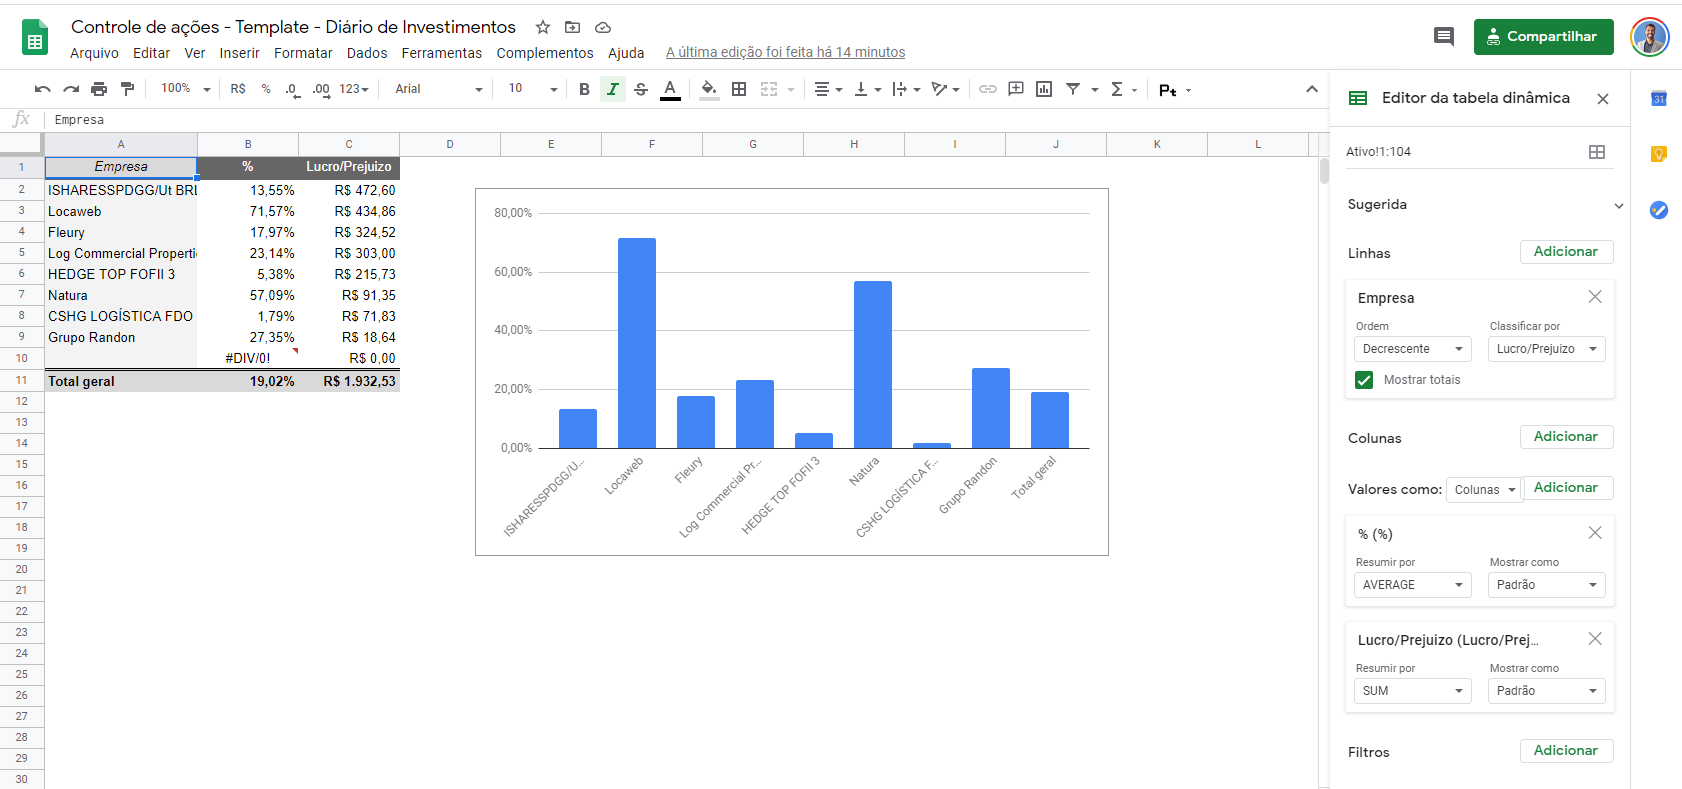Open the Dados menu
This screenshot has height=789, width=1682.
click(x=367, y=53)
